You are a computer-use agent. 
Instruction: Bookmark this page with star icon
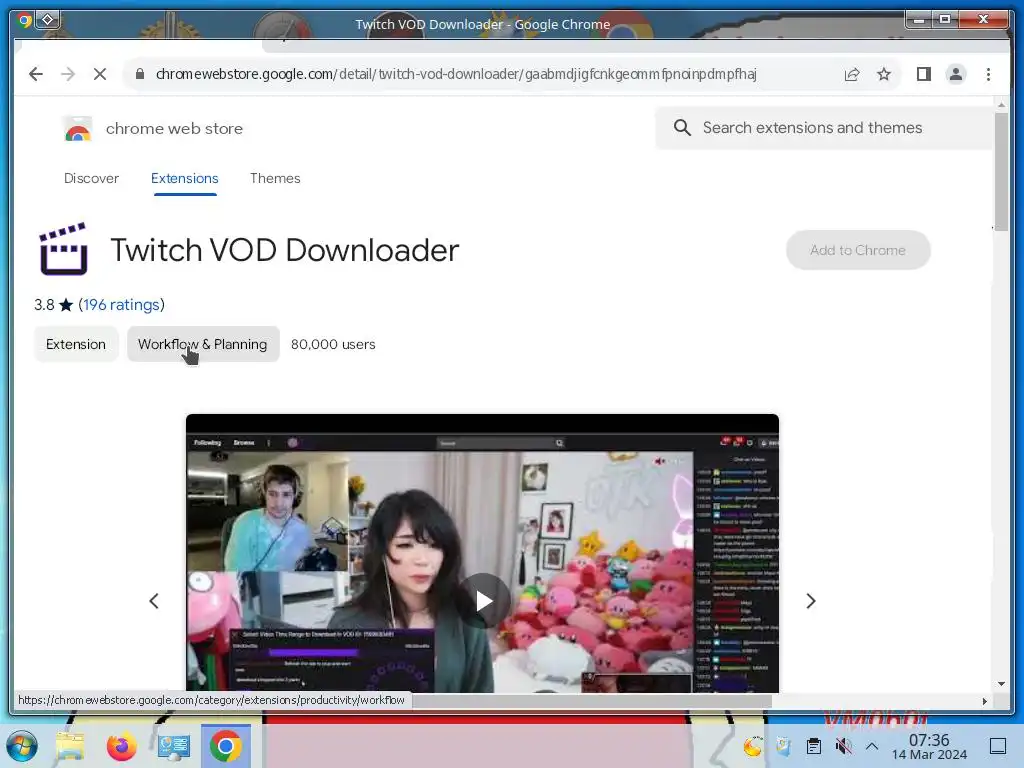coord(884,74)
